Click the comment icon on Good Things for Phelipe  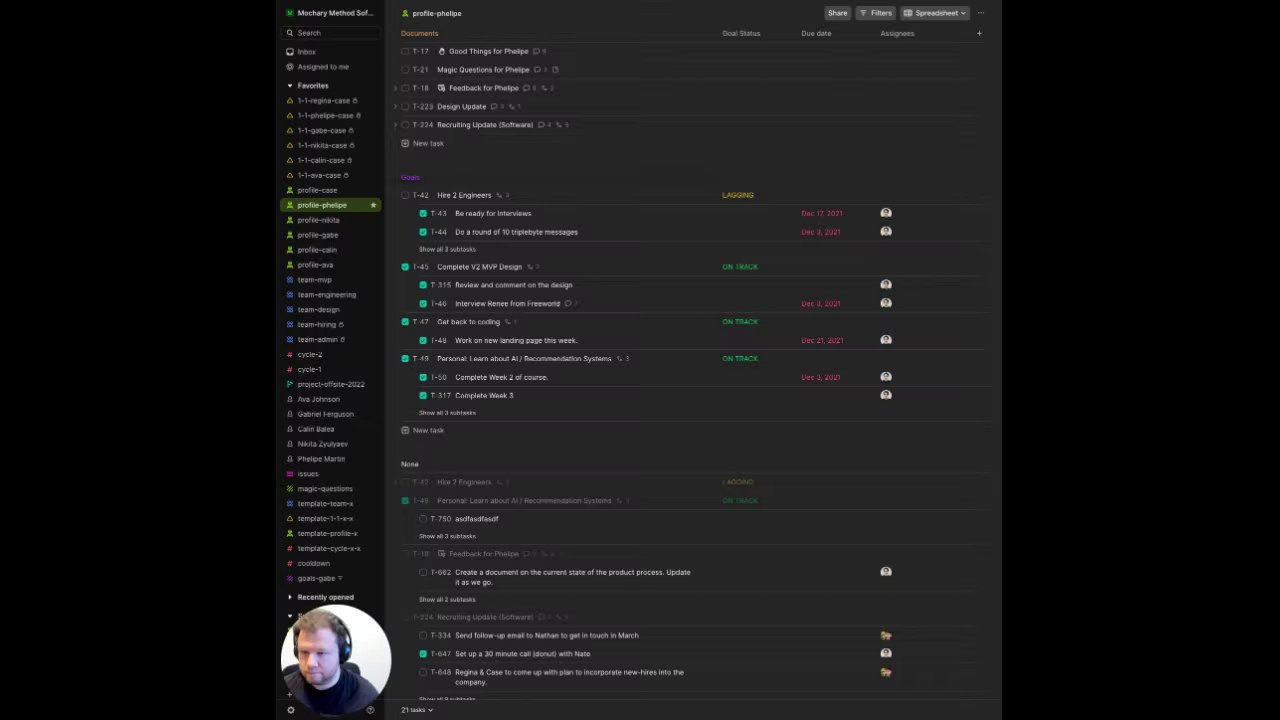pyautogui.click(x=537, y=51)
